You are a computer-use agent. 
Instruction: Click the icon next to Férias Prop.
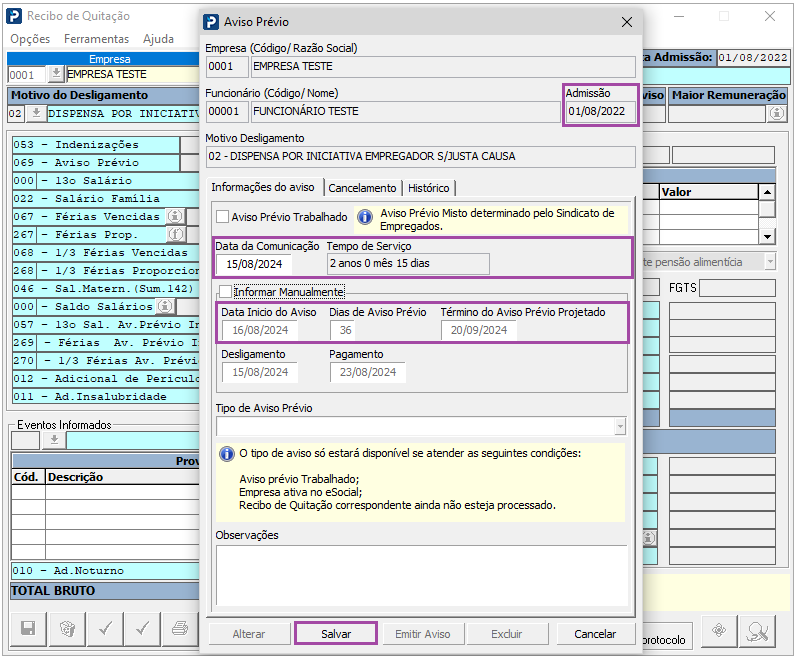click(x=176, y=234)
